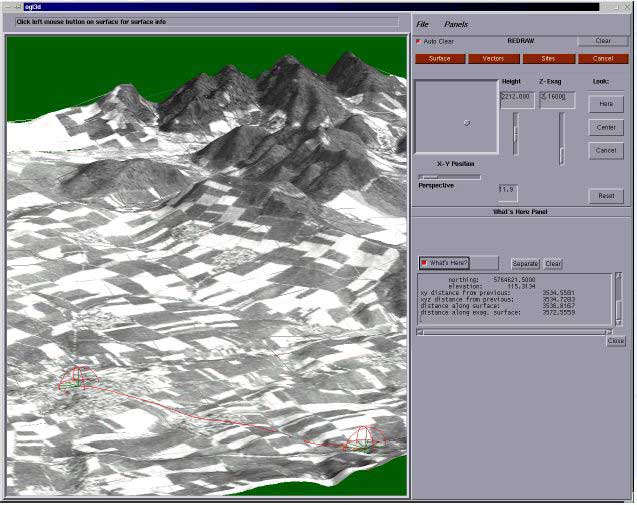The width and height of the screenshot is (637, 505).
Task: Click 'xy distance from previous:' text line
Action: click(x=498, y=293)
